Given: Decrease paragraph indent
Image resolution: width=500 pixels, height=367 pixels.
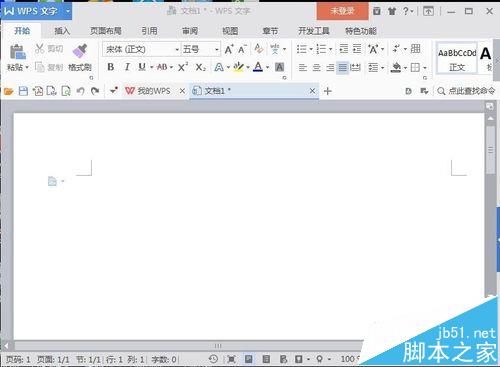Looking at the screenshot, I should pos(343,49).
